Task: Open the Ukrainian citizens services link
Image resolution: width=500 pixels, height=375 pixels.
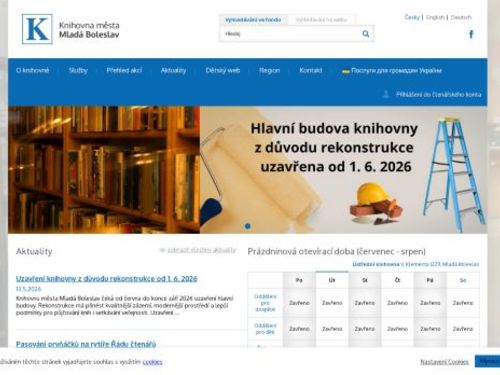Action: [x=396, y=71]
